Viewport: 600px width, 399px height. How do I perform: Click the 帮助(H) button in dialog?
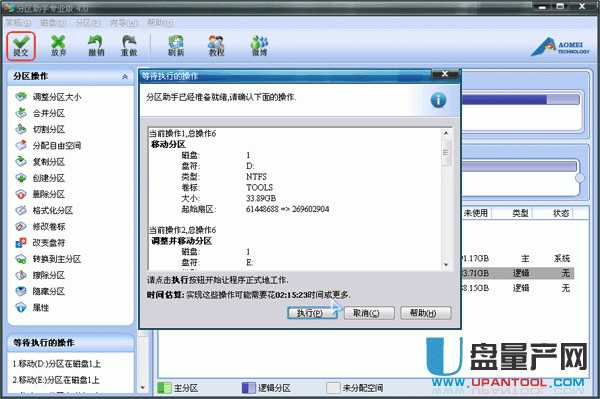tap(426, 313)
